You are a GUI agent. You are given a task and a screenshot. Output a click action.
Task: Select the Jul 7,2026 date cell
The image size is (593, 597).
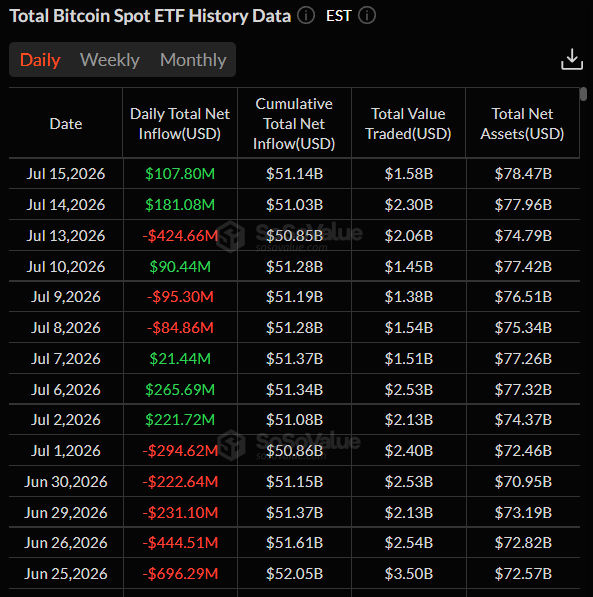(66, 359)
